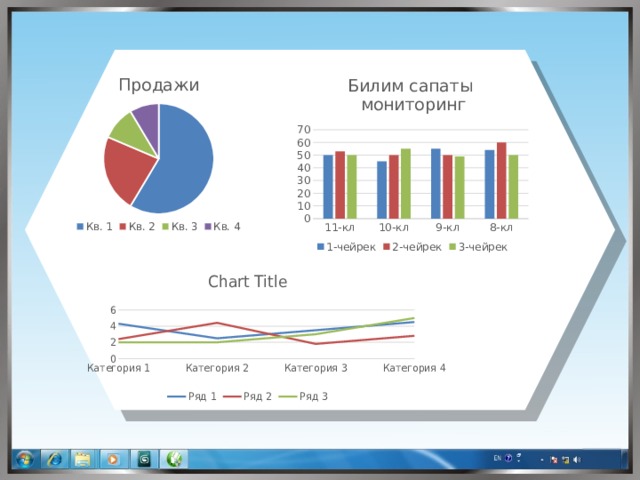Click the 'Категория 3' axis label
The width and height of the screenshot is (640, 480).
pyautogui.click(x=316, y=368)
